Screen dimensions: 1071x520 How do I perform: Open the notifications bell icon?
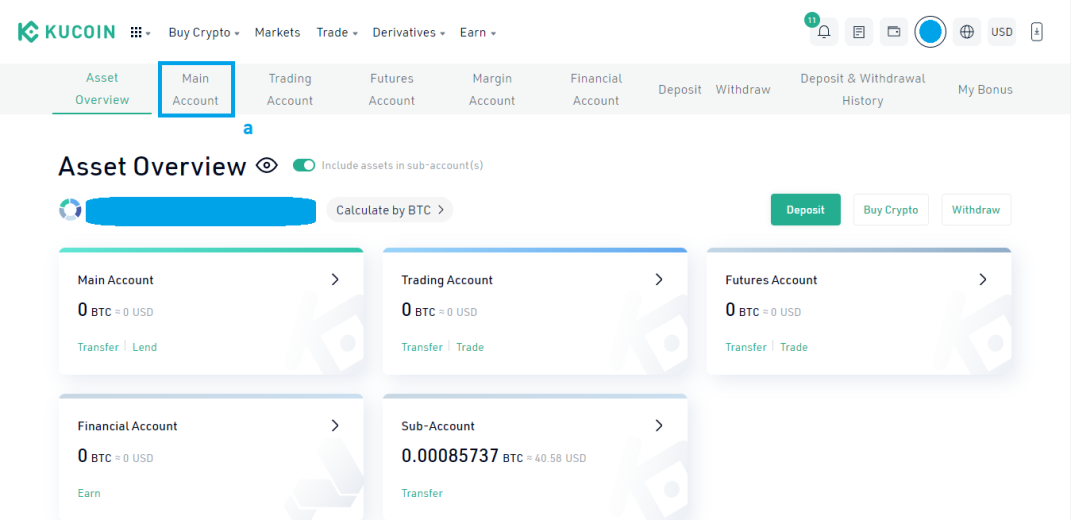[x=824, y=32]
